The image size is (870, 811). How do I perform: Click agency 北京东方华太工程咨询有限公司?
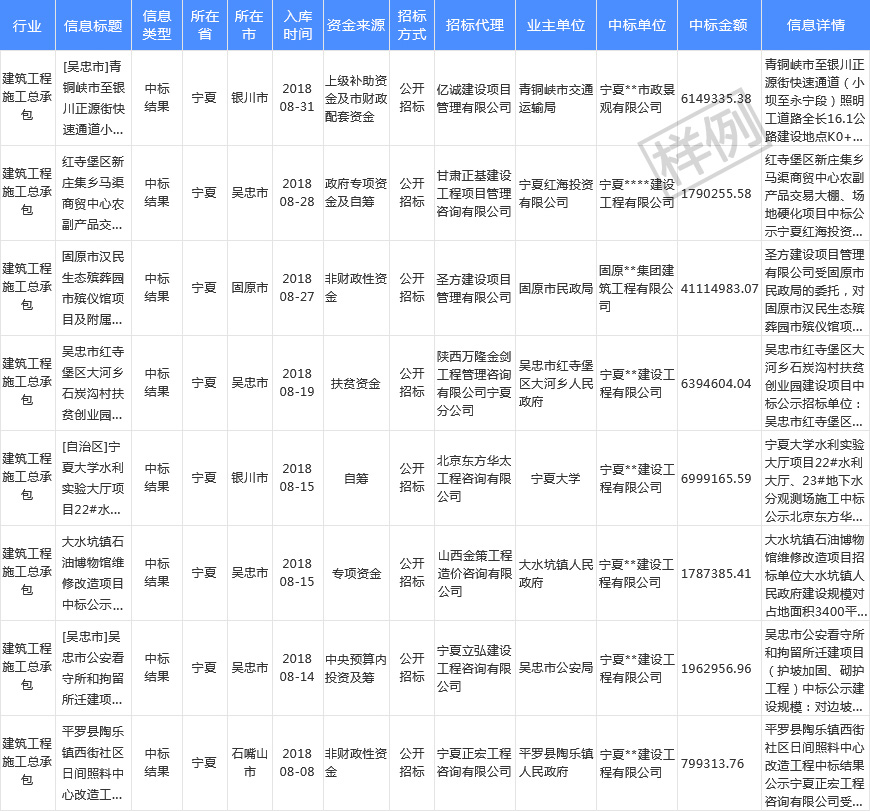(x=475, y=478)
